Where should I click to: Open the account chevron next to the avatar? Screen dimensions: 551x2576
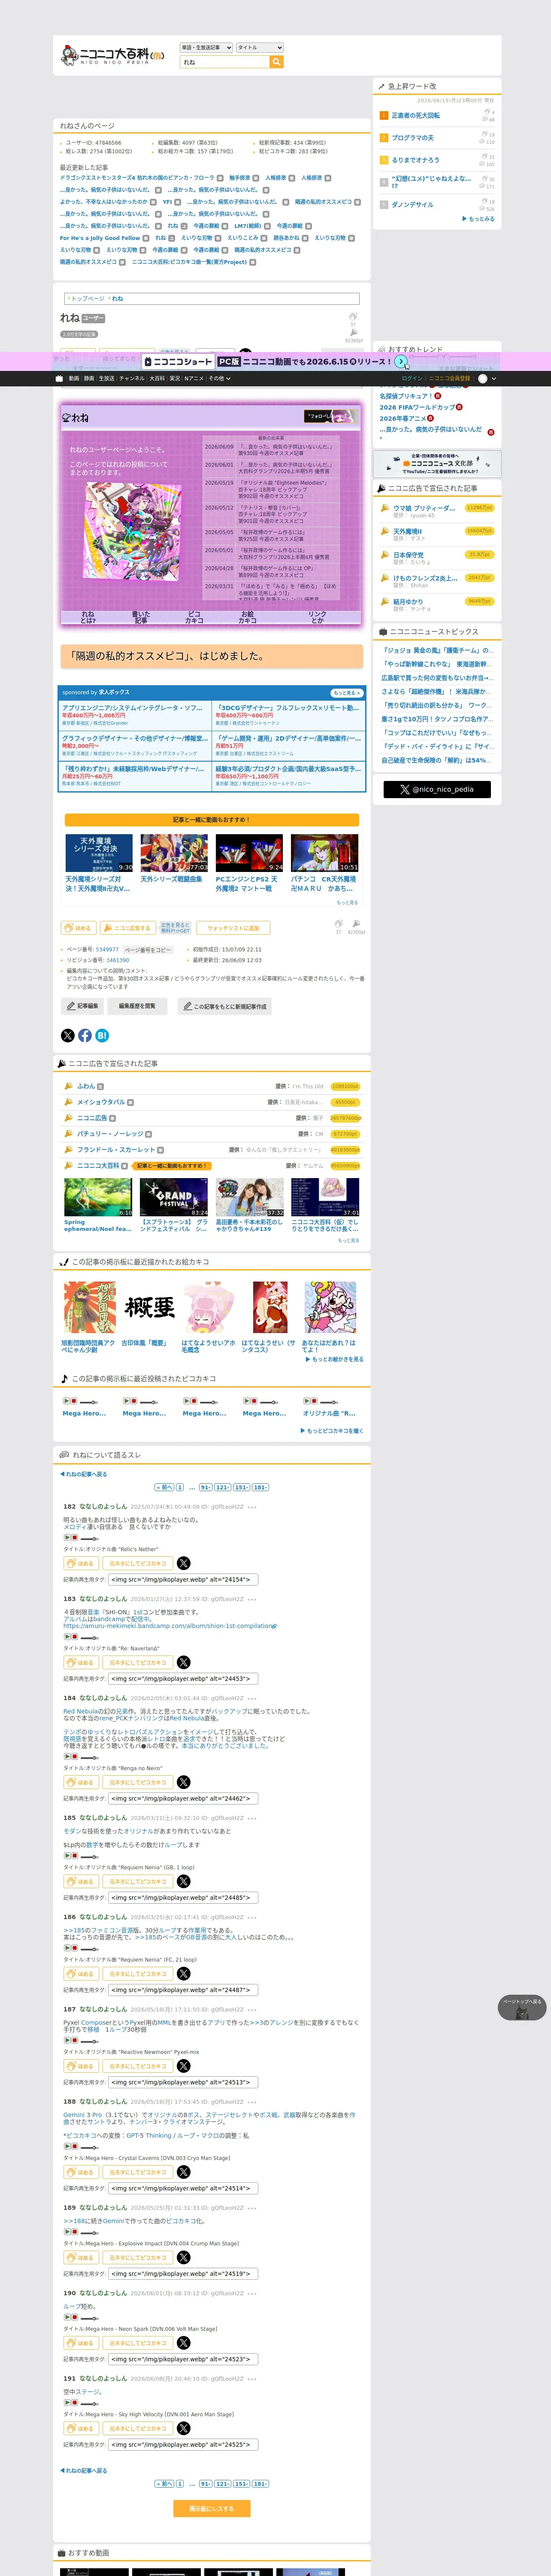(494, 379)
